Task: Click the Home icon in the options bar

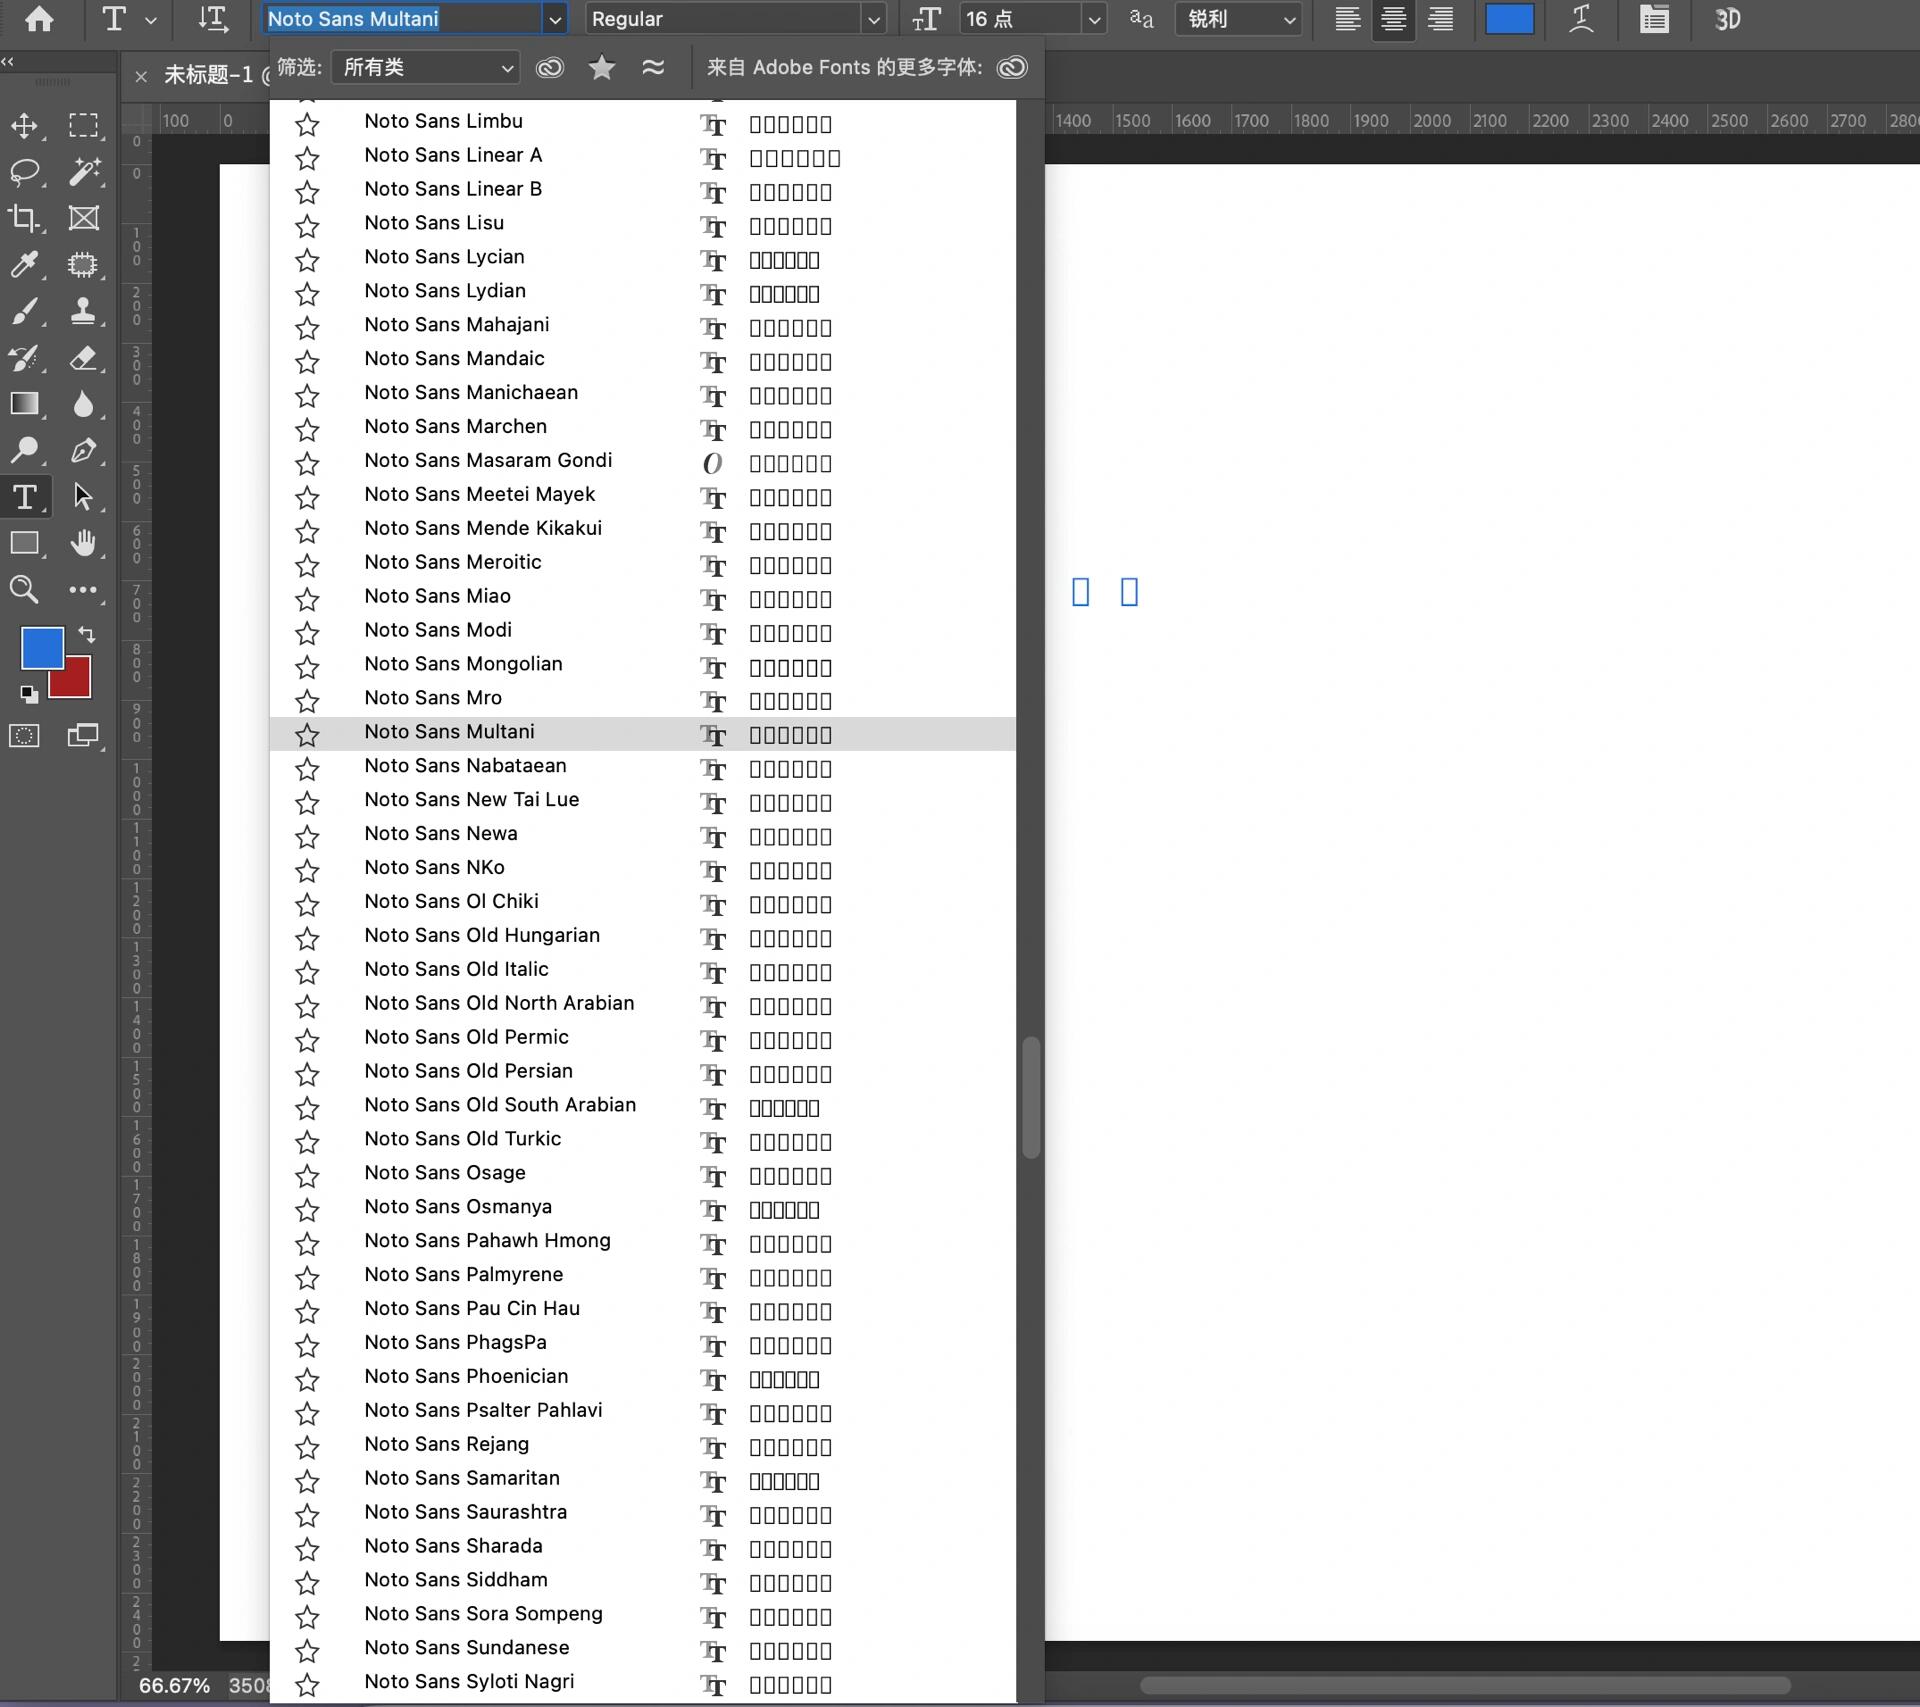Action: [39, 19]
